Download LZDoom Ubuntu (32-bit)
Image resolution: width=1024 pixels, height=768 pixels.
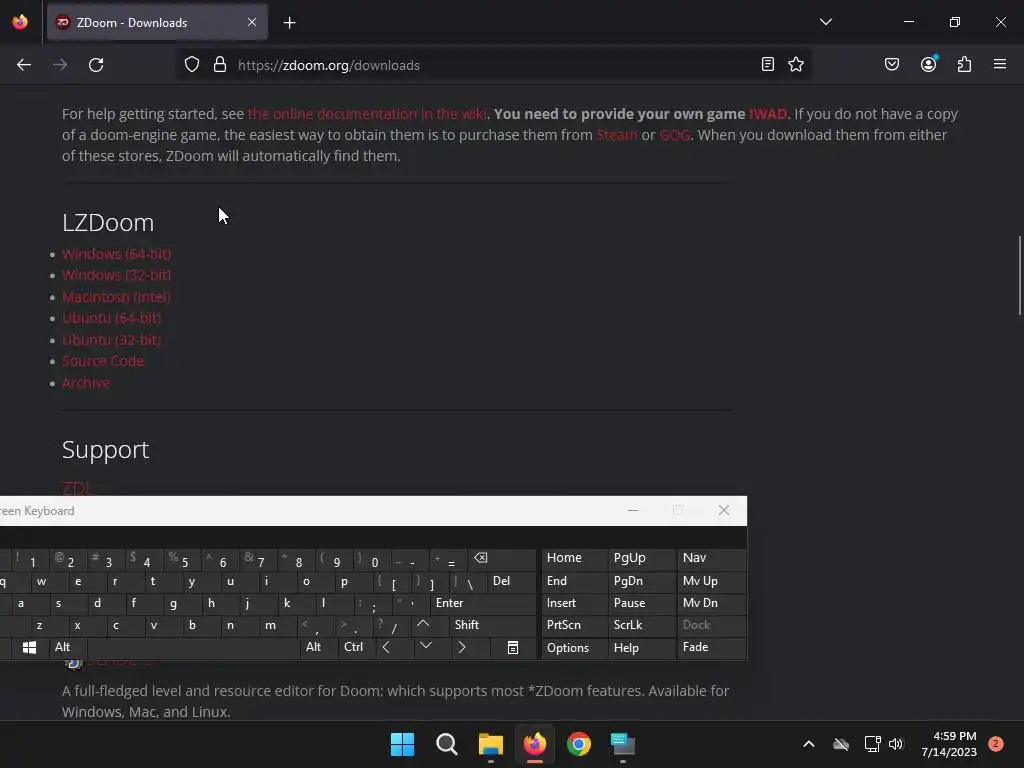(112, 340)
